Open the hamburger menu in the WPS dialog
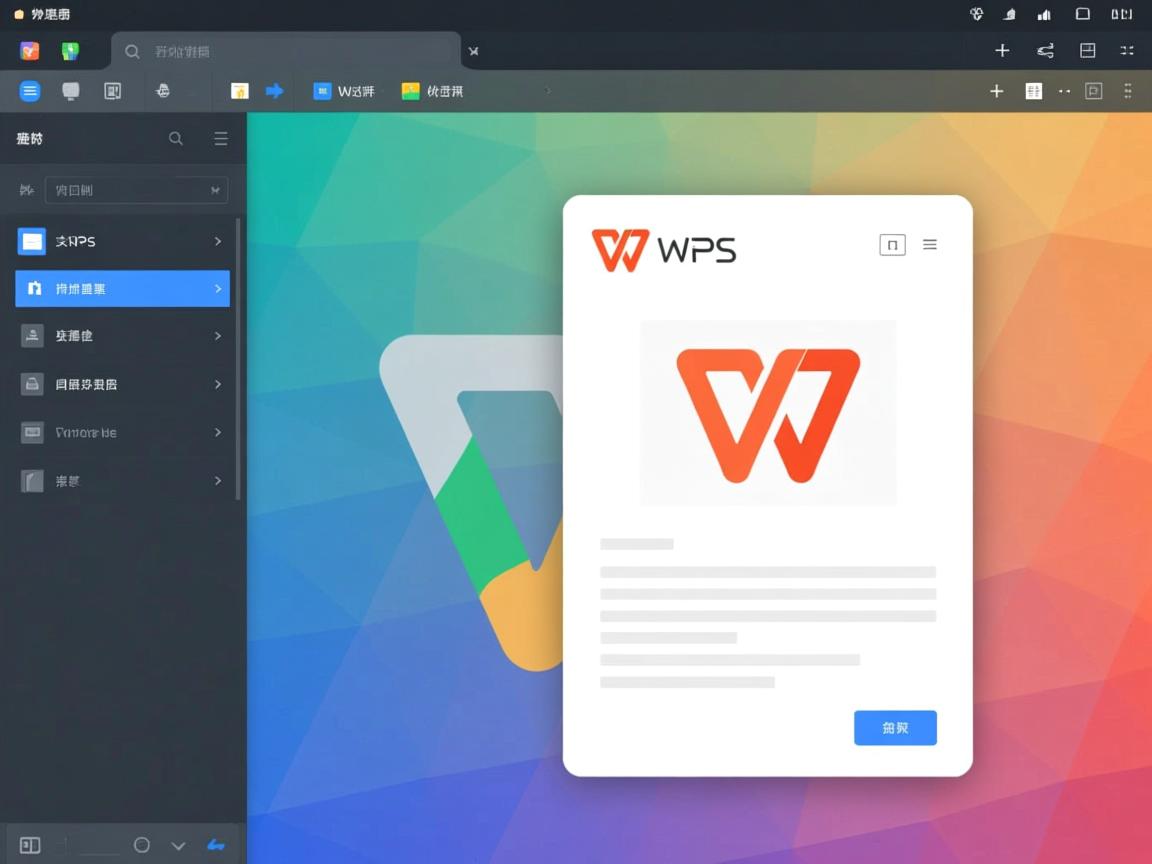Viewport: 1152px width, 864px height. tap(930, 245)
